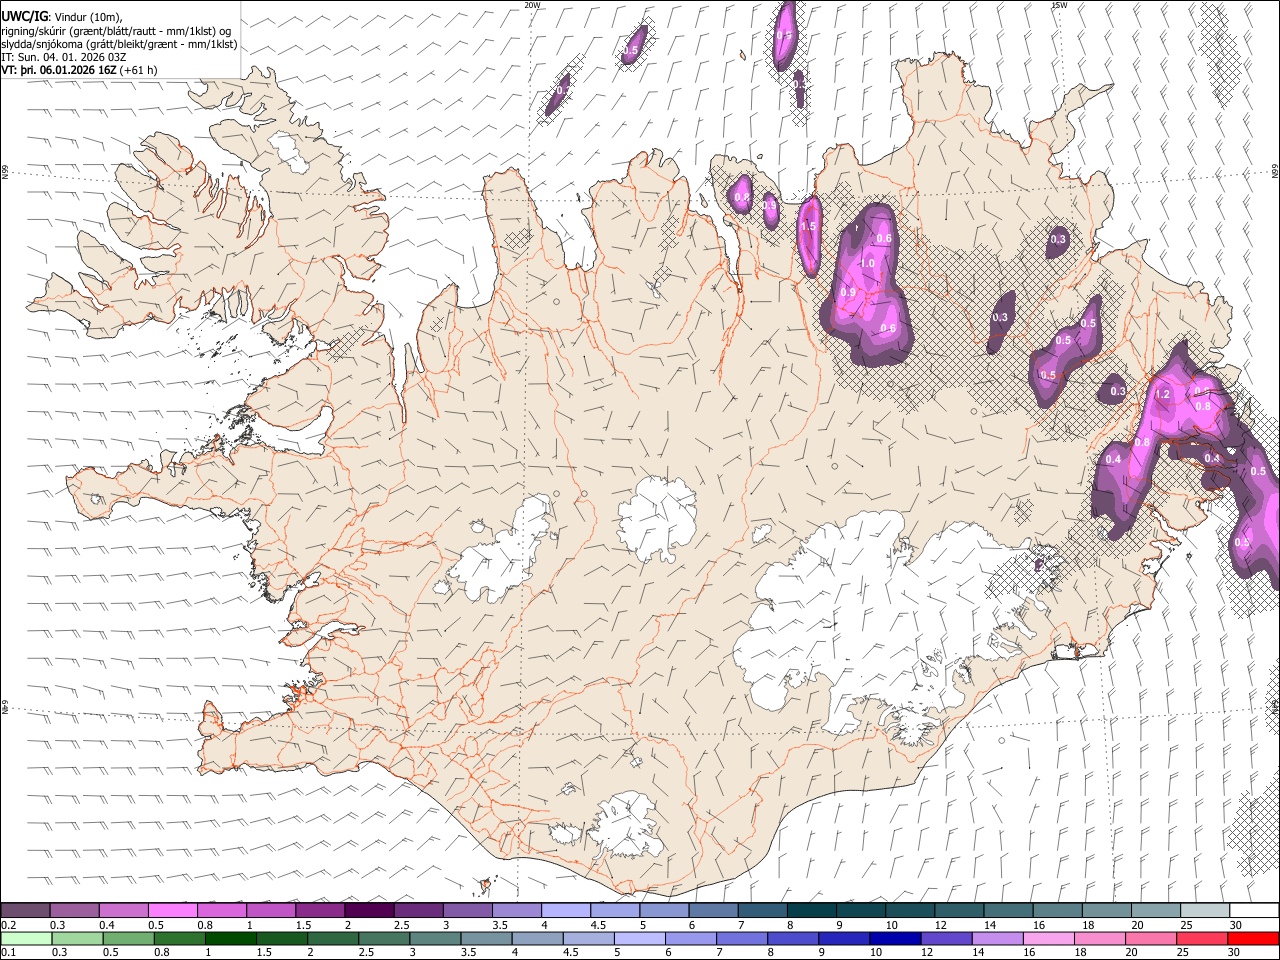
Task: Click the VT: þri. 06.01.2026 16Z valid time
Action: 59,70
